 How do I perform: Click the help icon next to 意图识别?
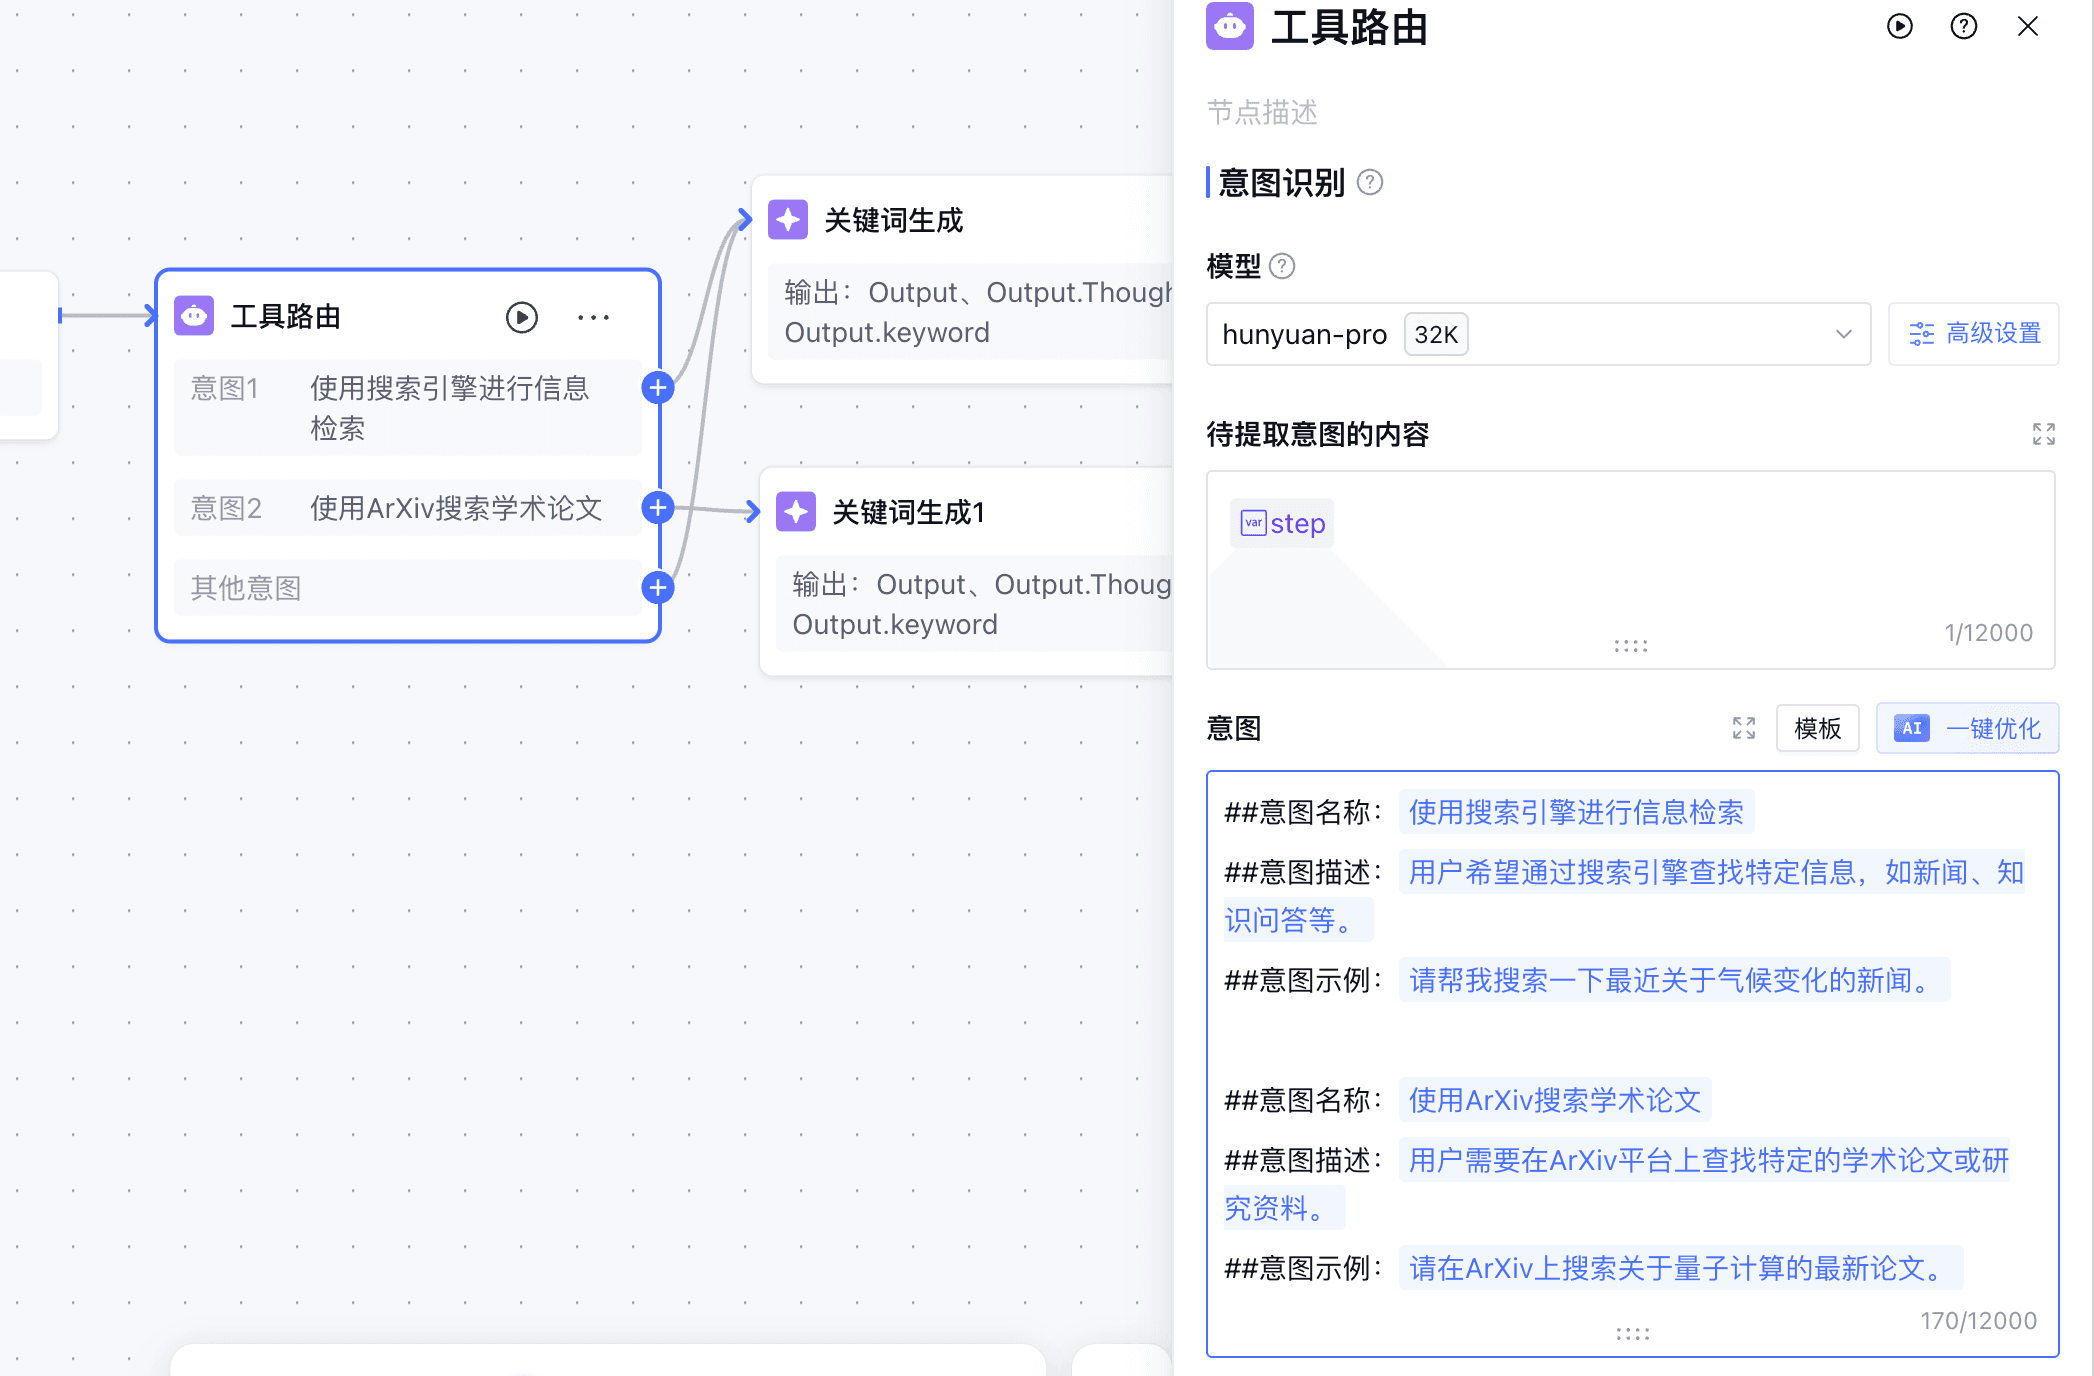coord(1370,183)
